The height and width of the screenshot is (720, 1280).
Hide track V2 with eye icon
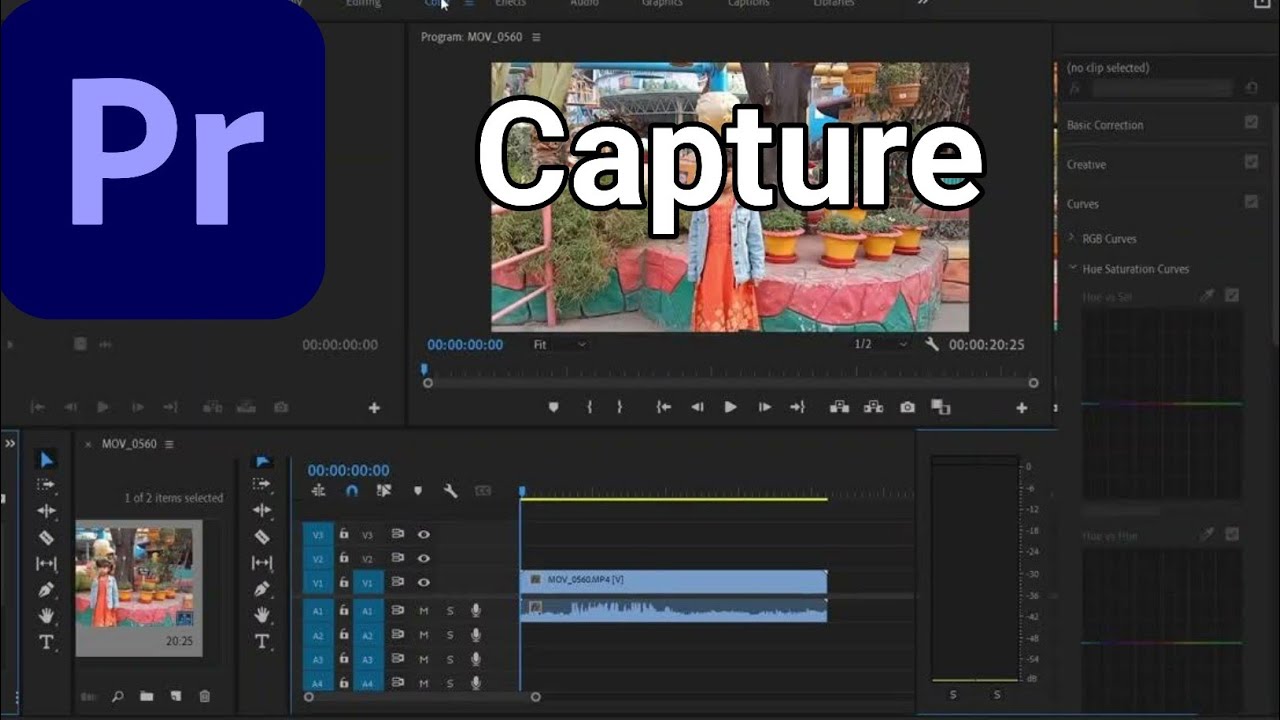tap(424, 558)
